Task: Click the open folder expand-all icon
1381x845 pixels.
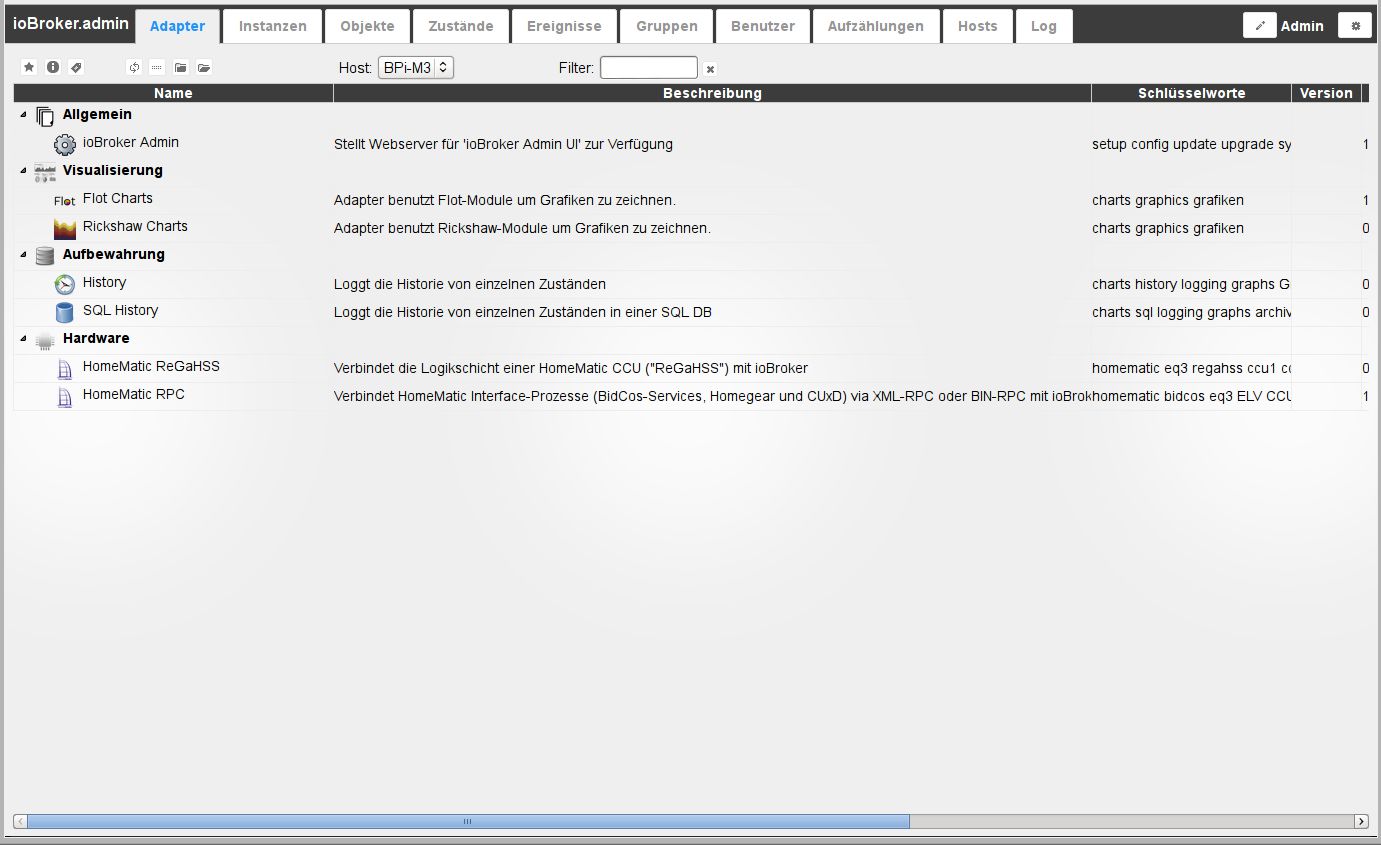Action: [204, 68]
